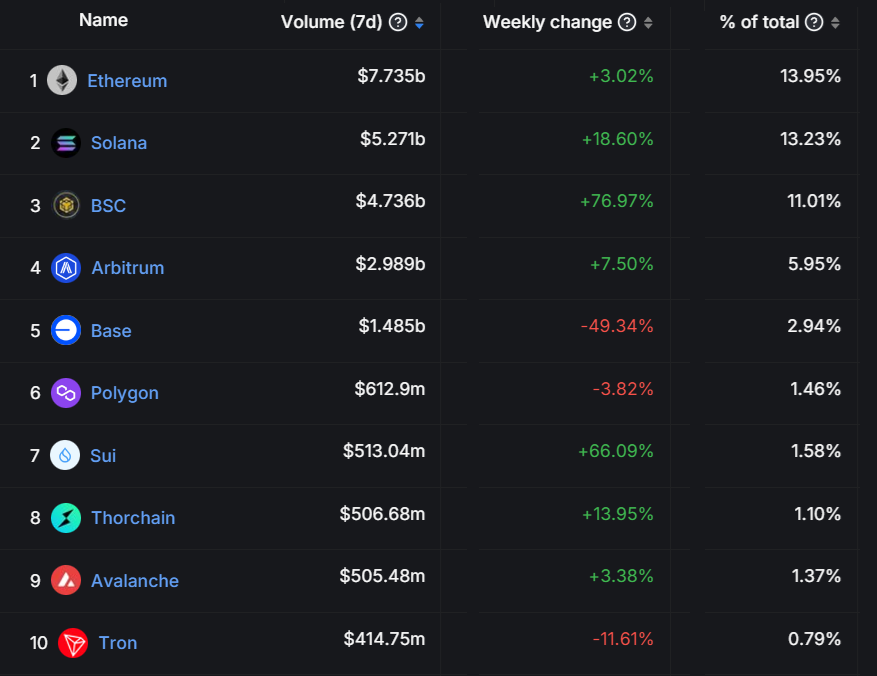The image size is (877, 676).
Task: Click the Solana logo icon
Action: pos(66,143)
